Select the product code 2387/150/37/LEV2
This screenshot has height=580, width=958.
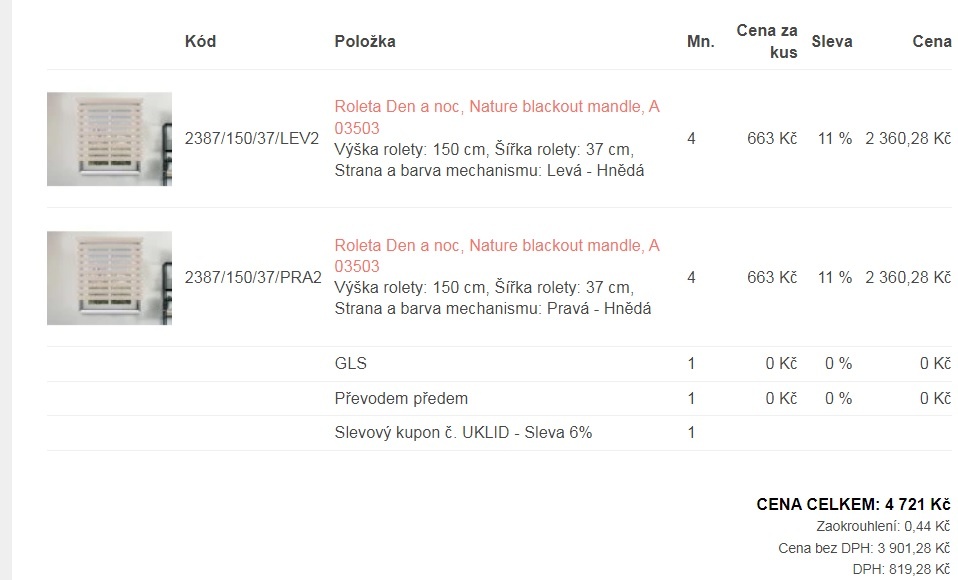point(252,139)
